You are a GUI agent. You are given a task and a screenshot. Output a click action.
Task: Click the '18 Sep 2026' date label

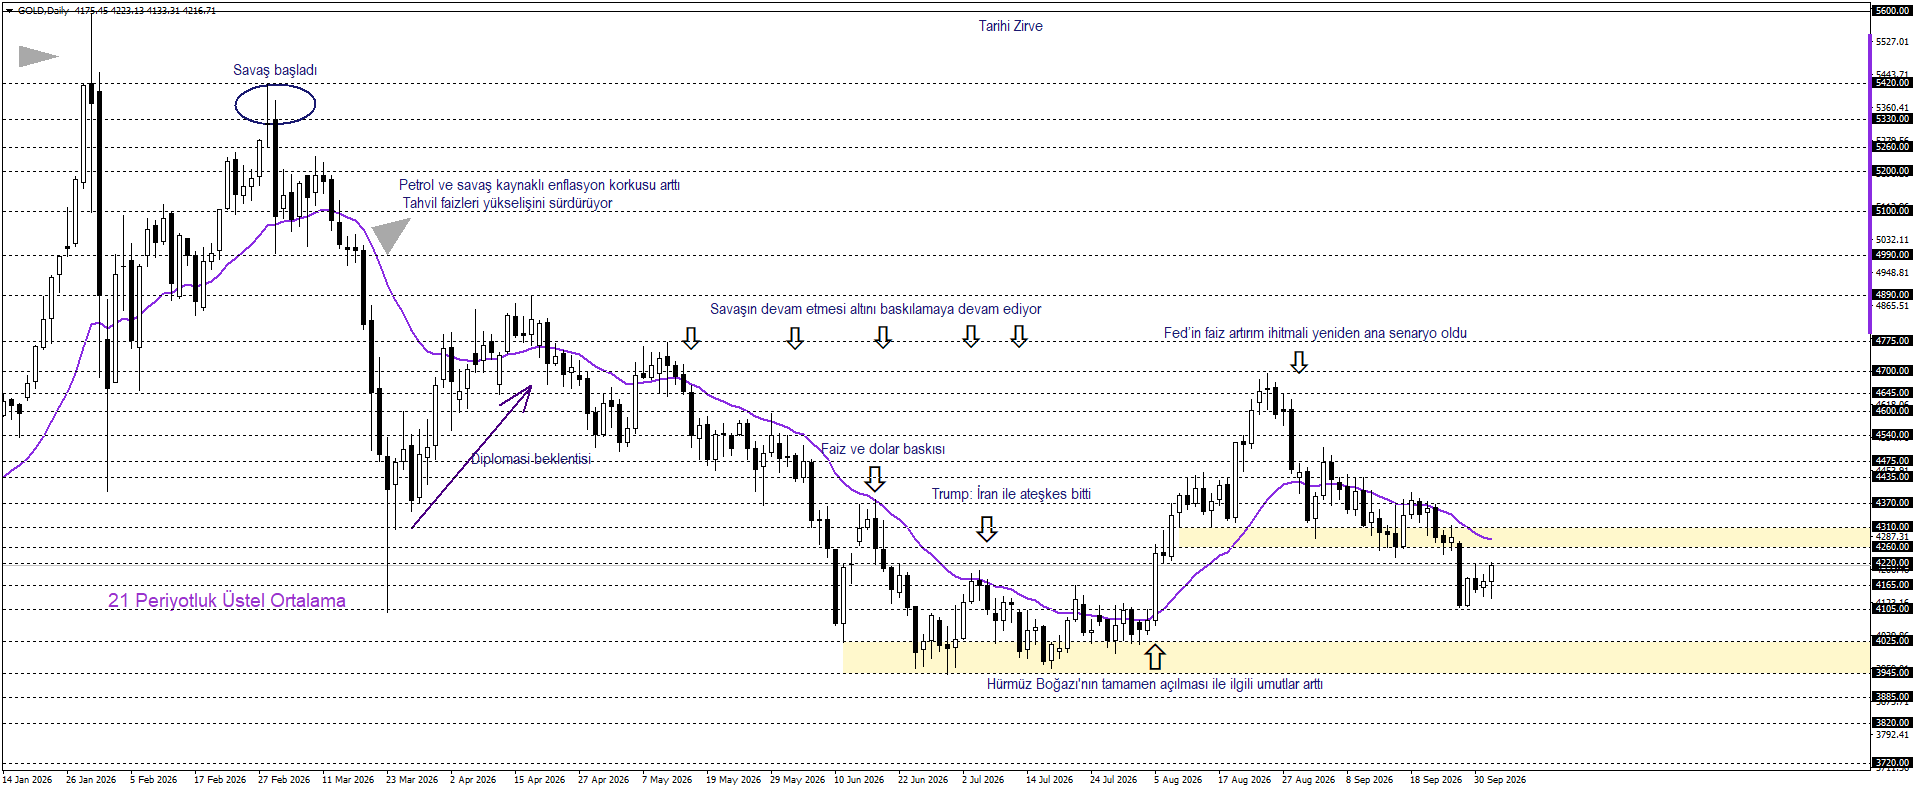(1436, 780)
